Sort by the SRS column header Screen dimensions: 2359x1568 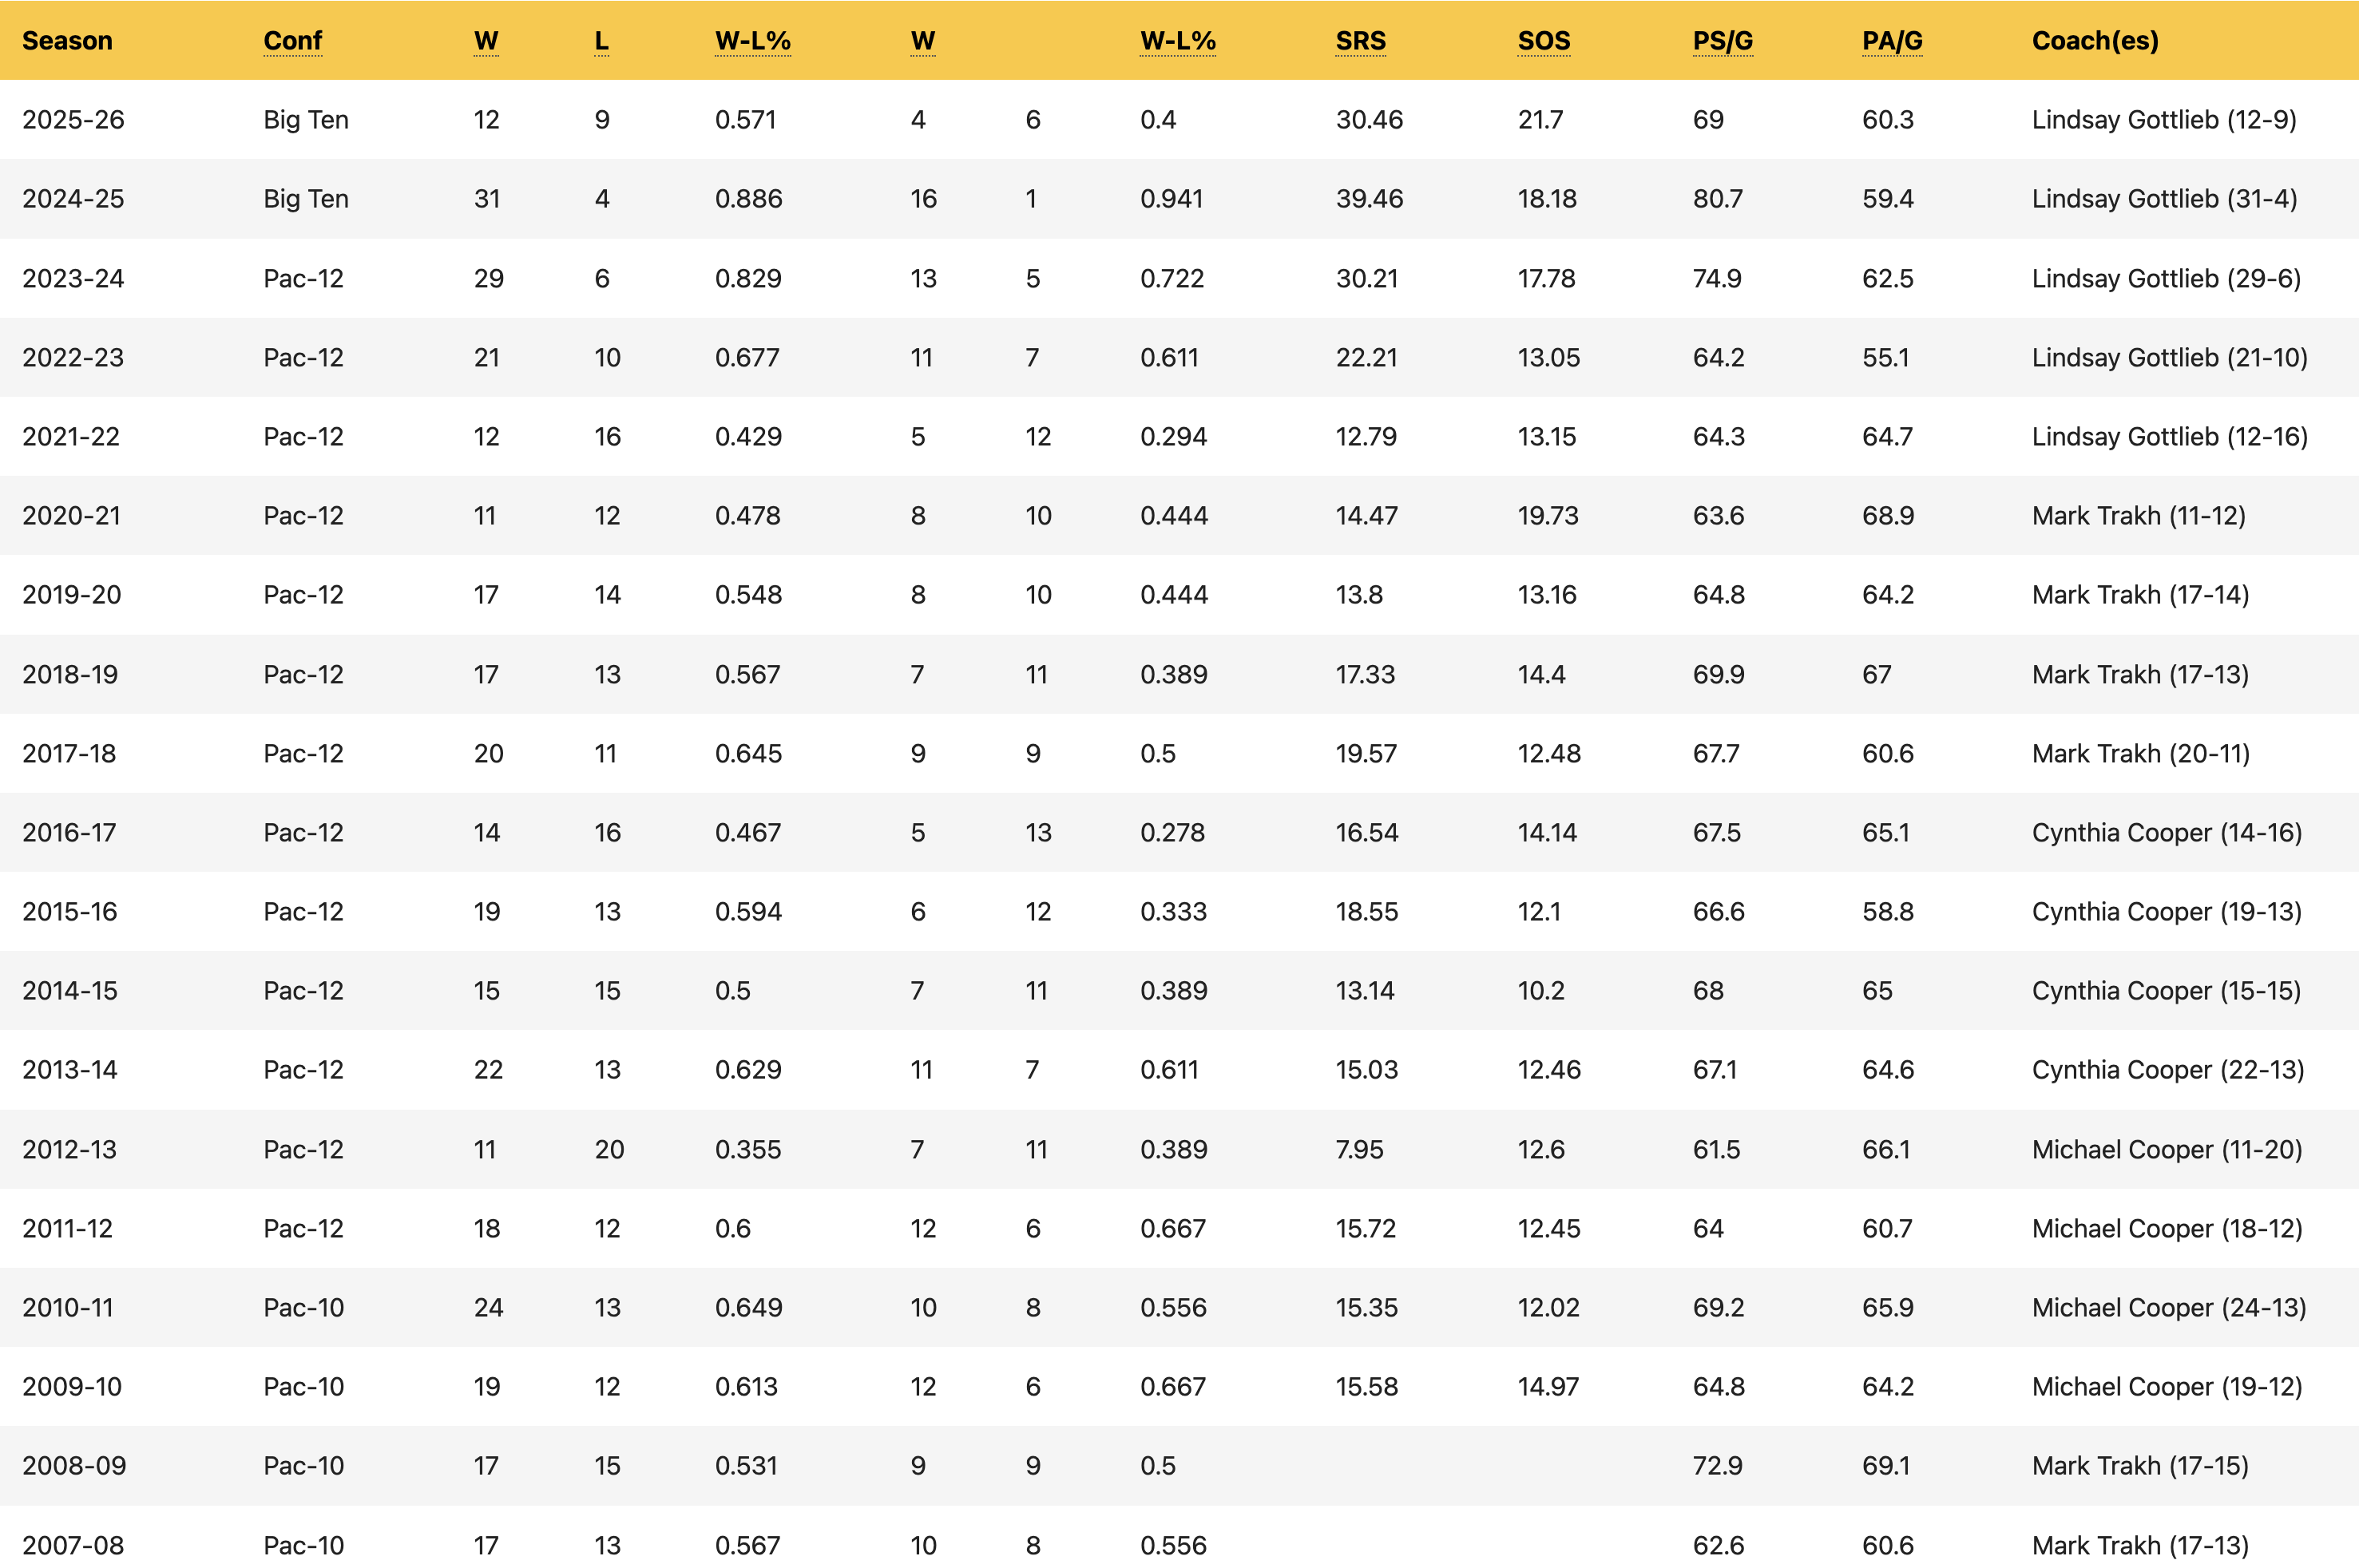click(x=1360, y=41)
